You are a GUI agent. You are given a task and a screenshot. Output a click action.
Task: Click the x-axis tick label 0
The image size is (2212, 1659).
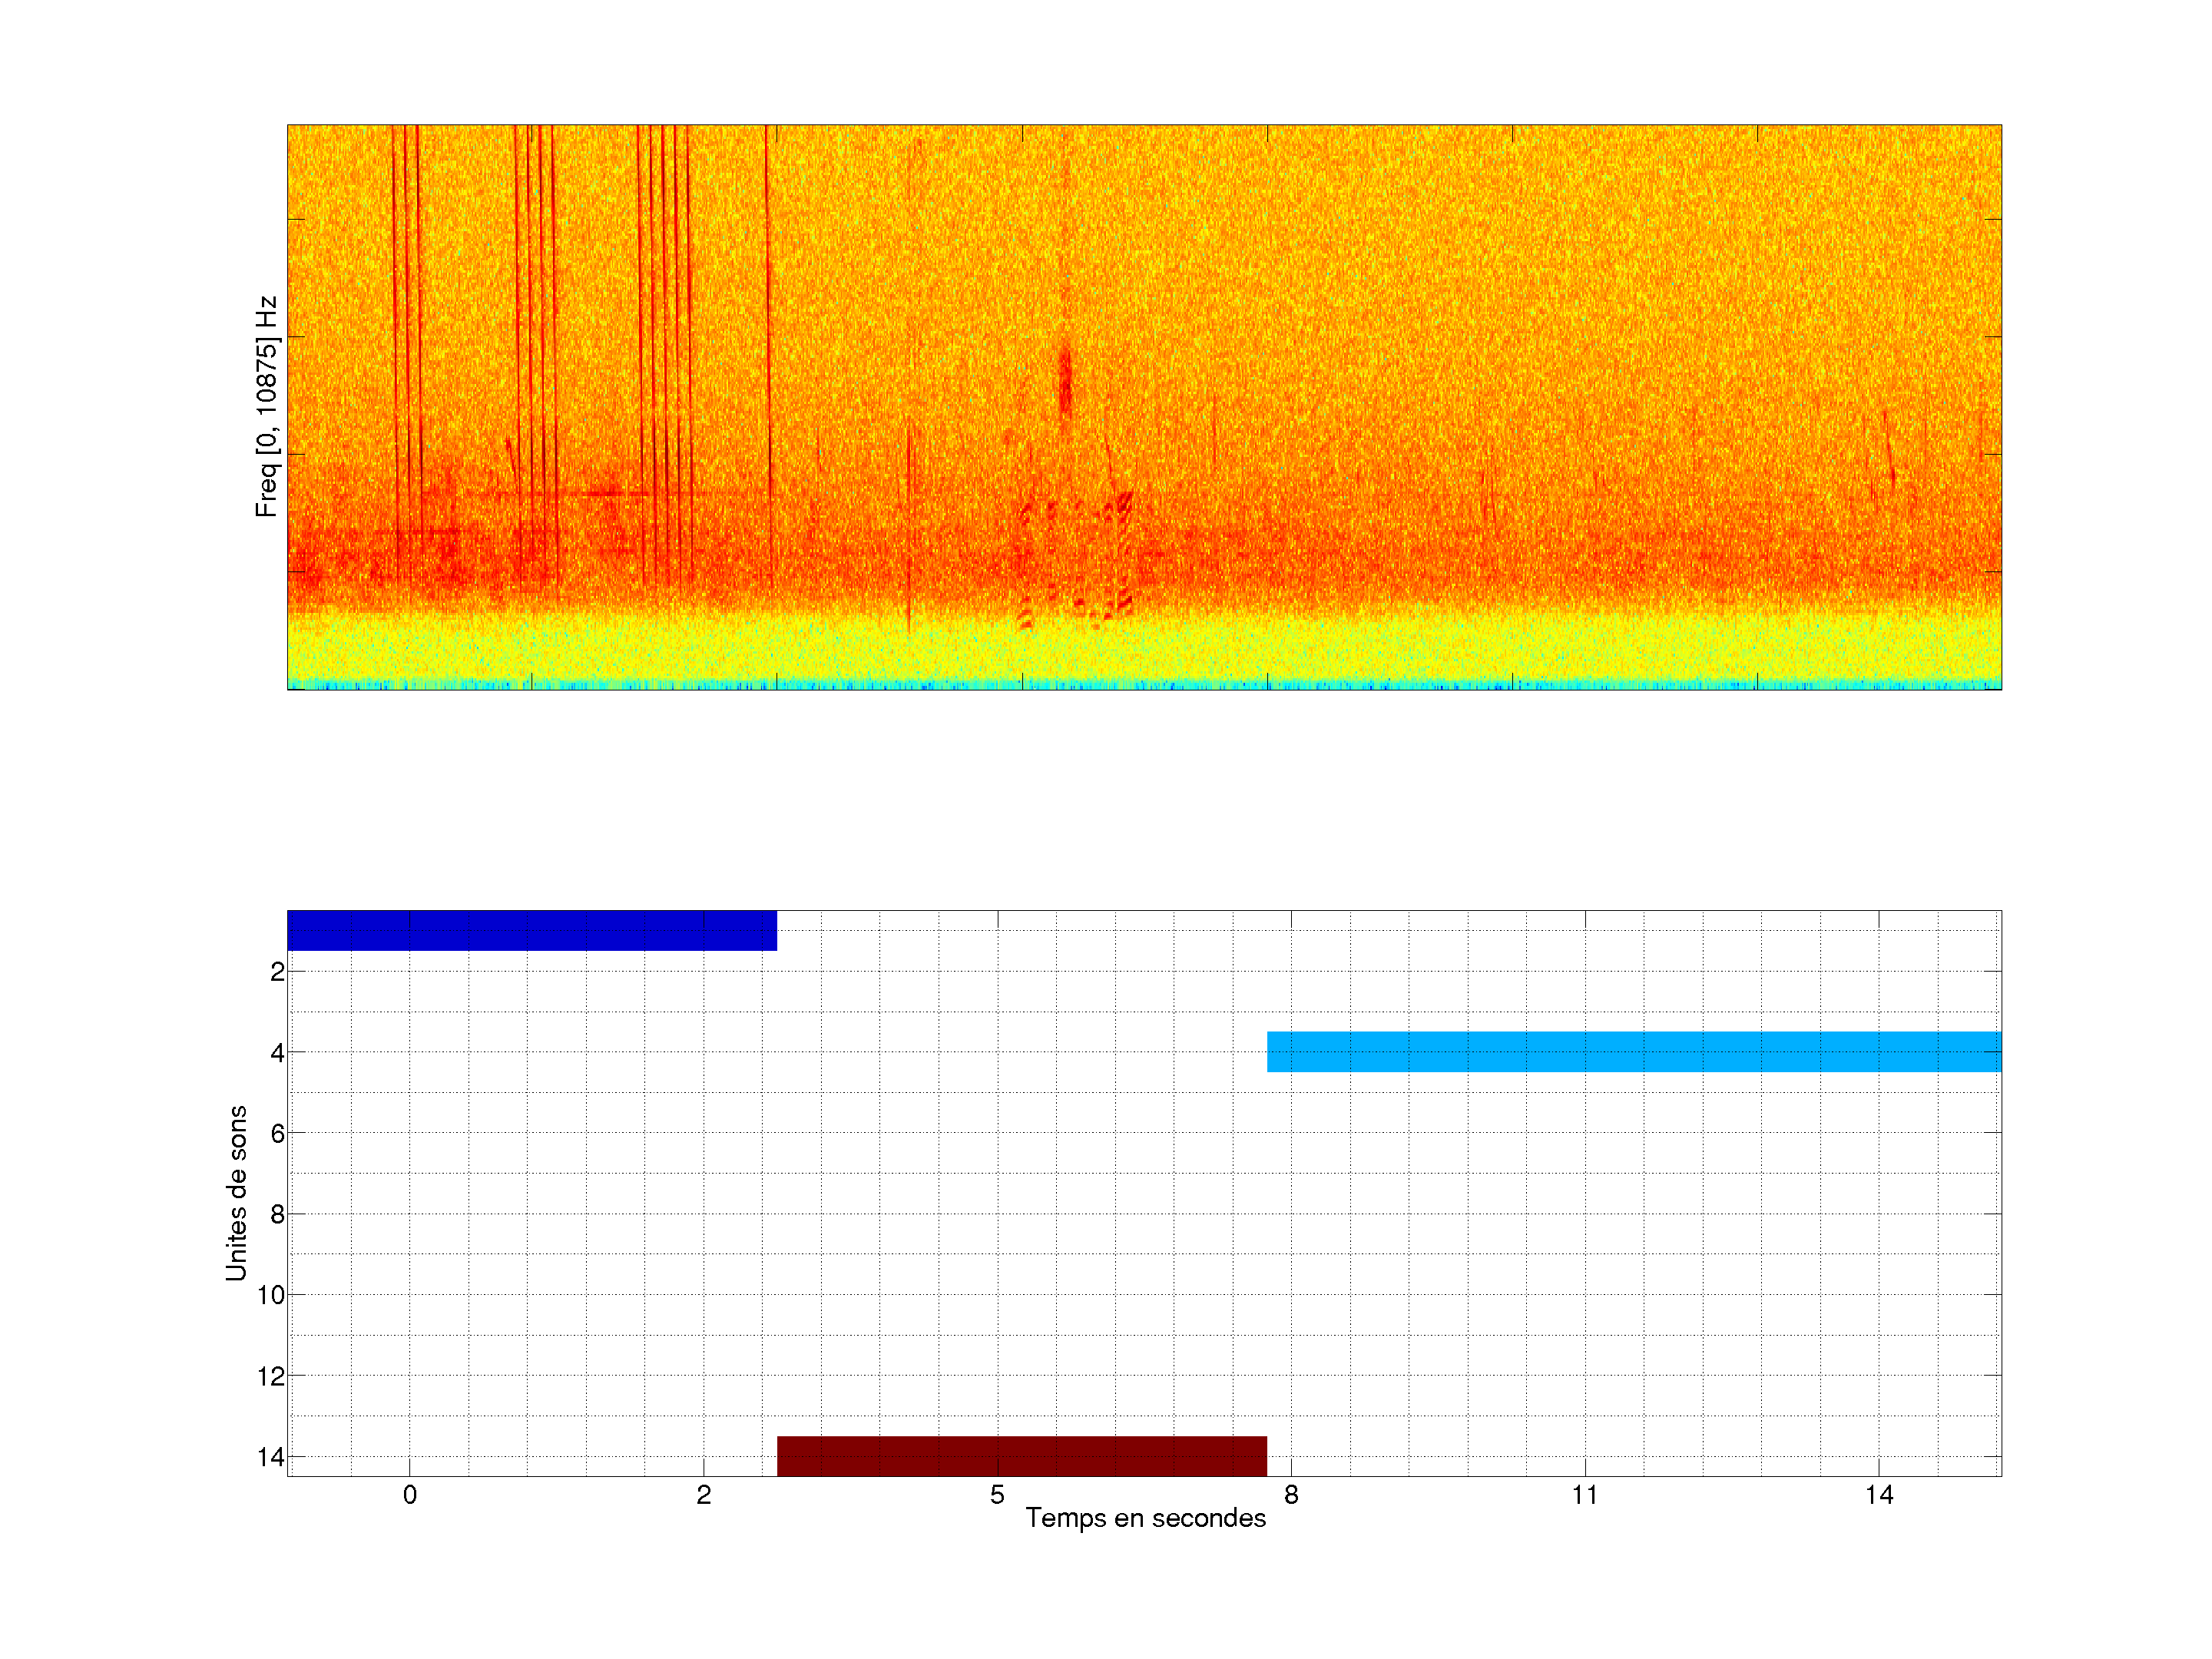409,1495
